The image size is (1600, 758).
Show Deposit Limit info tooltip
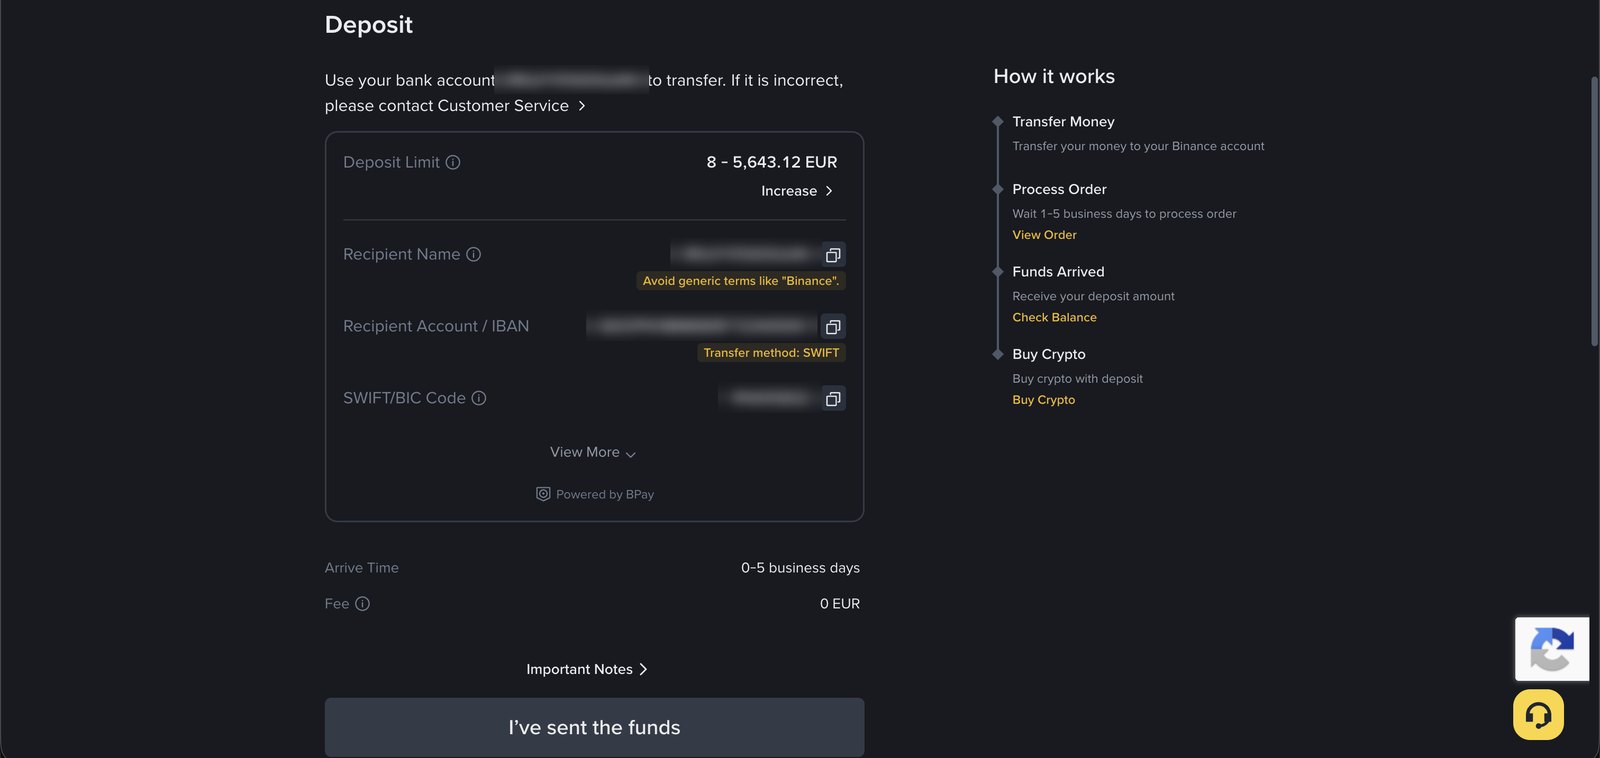[x=453, y=162]
